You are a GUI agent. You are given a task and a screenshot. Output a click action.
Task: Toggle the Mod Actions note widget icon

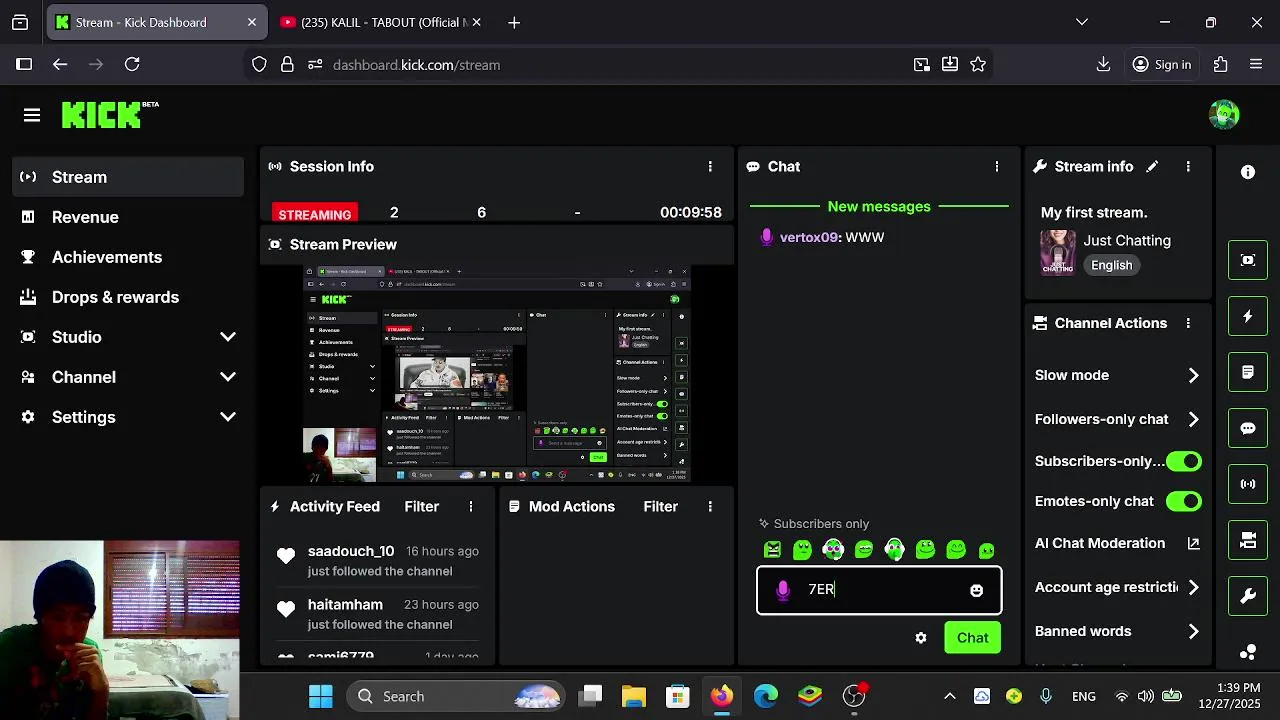1248,372
